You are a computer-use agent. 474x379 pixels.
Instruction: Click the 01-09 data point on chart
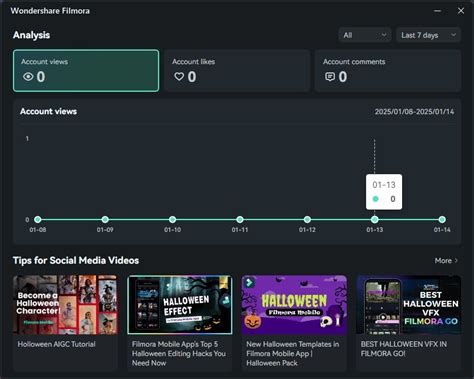tap(105, 219)
